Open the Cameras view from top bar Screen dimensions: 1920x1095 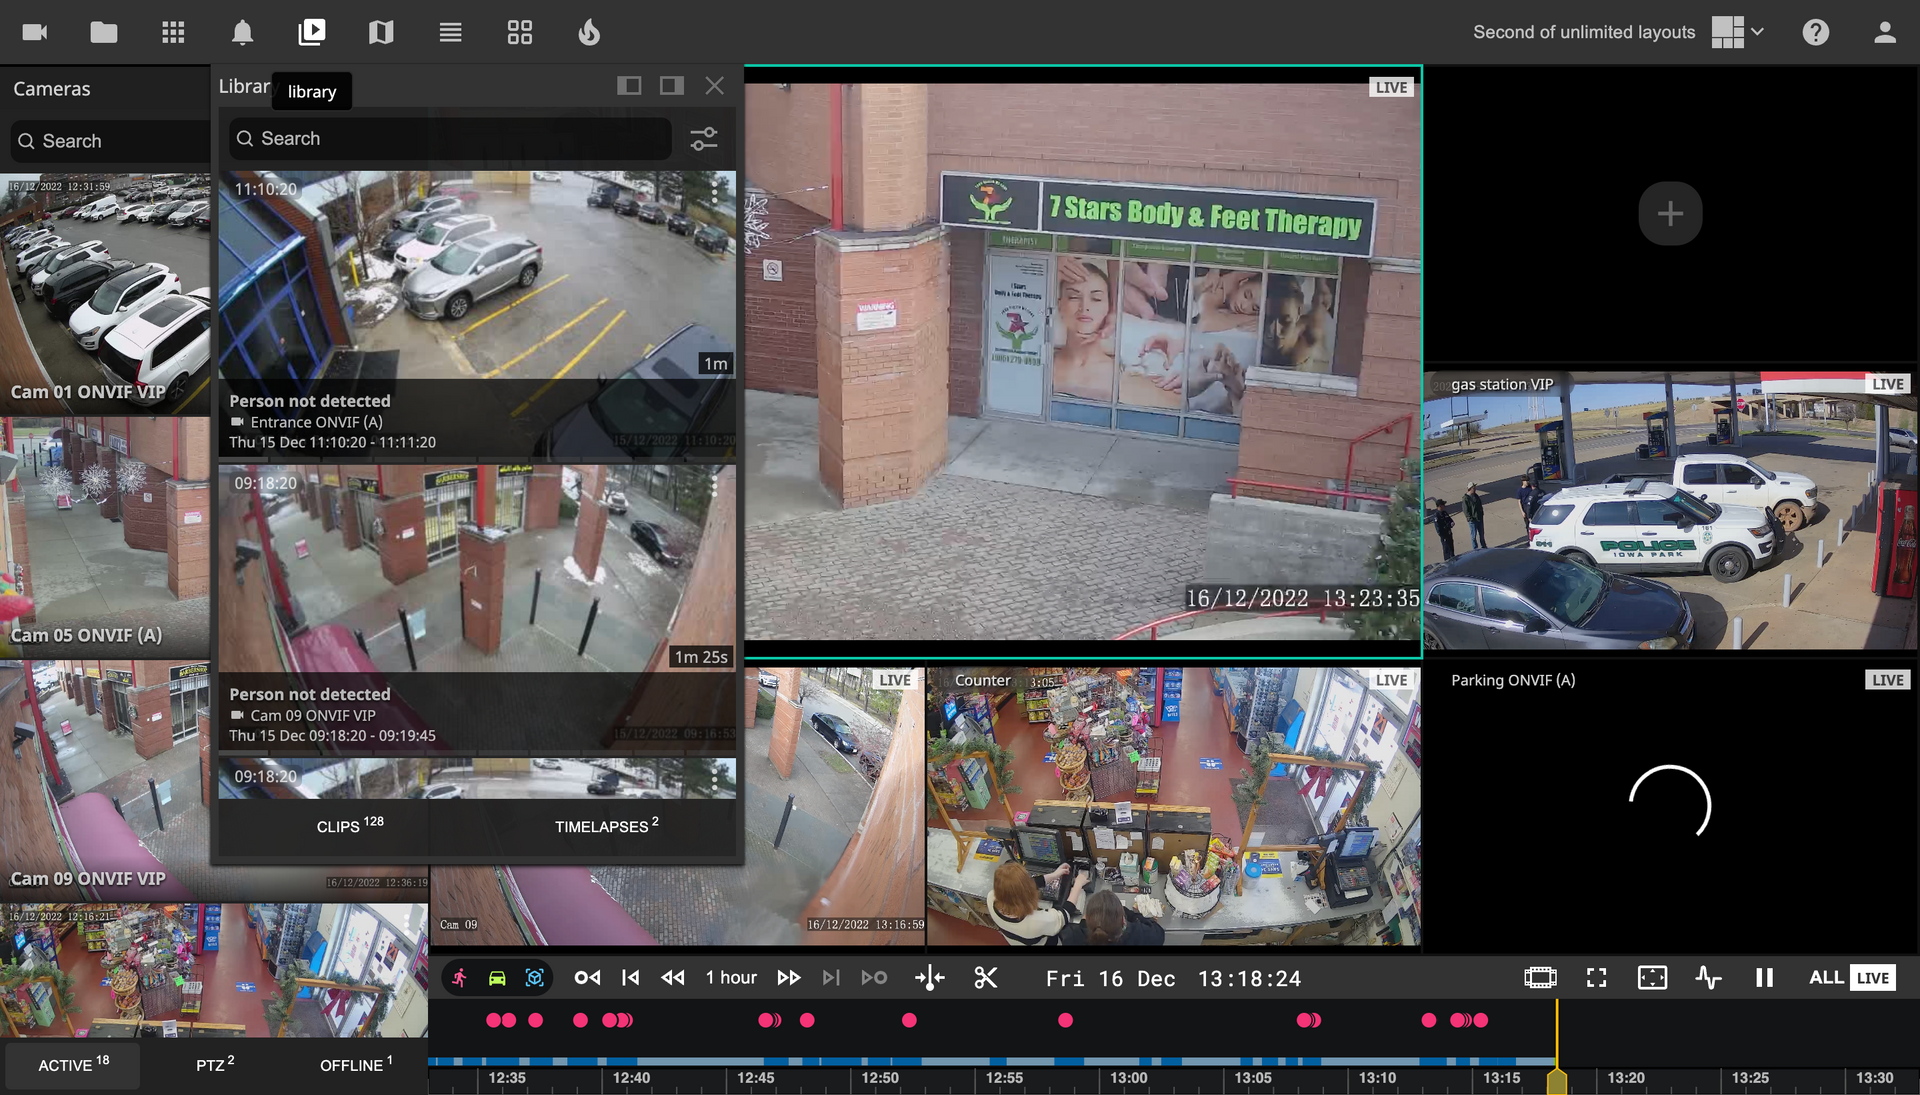(x=35, y=32)
